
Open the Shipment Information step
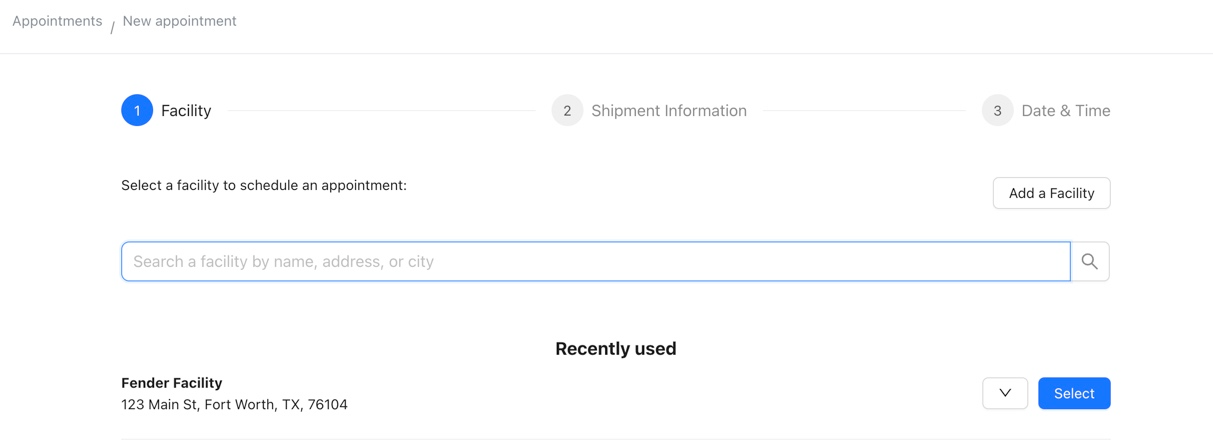669,111
